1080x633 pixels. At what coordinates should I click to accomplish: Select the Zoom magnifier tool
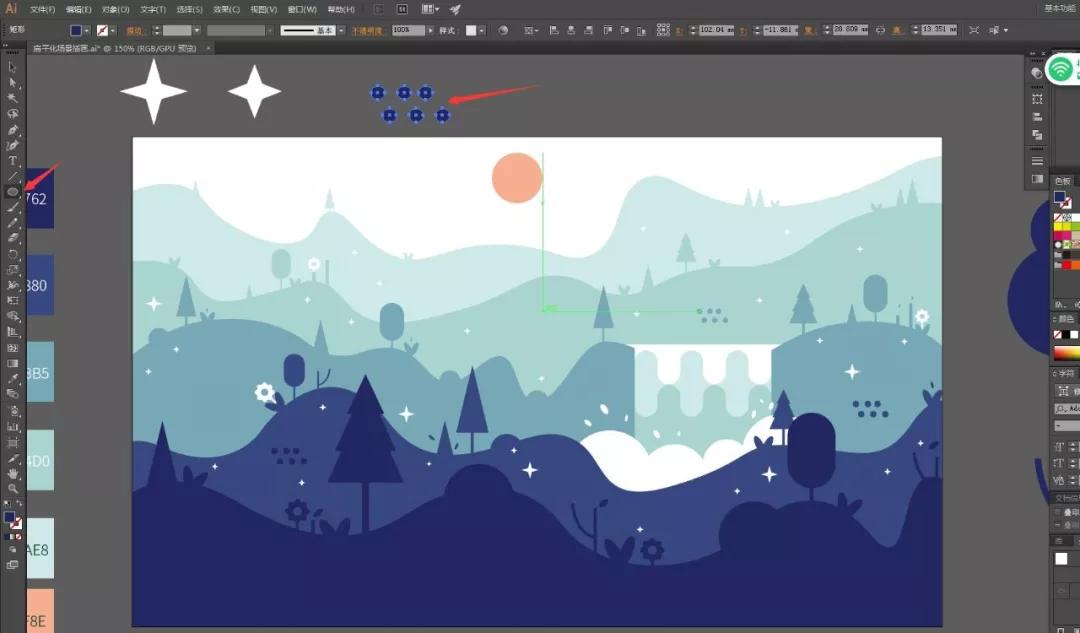[13, 488]
